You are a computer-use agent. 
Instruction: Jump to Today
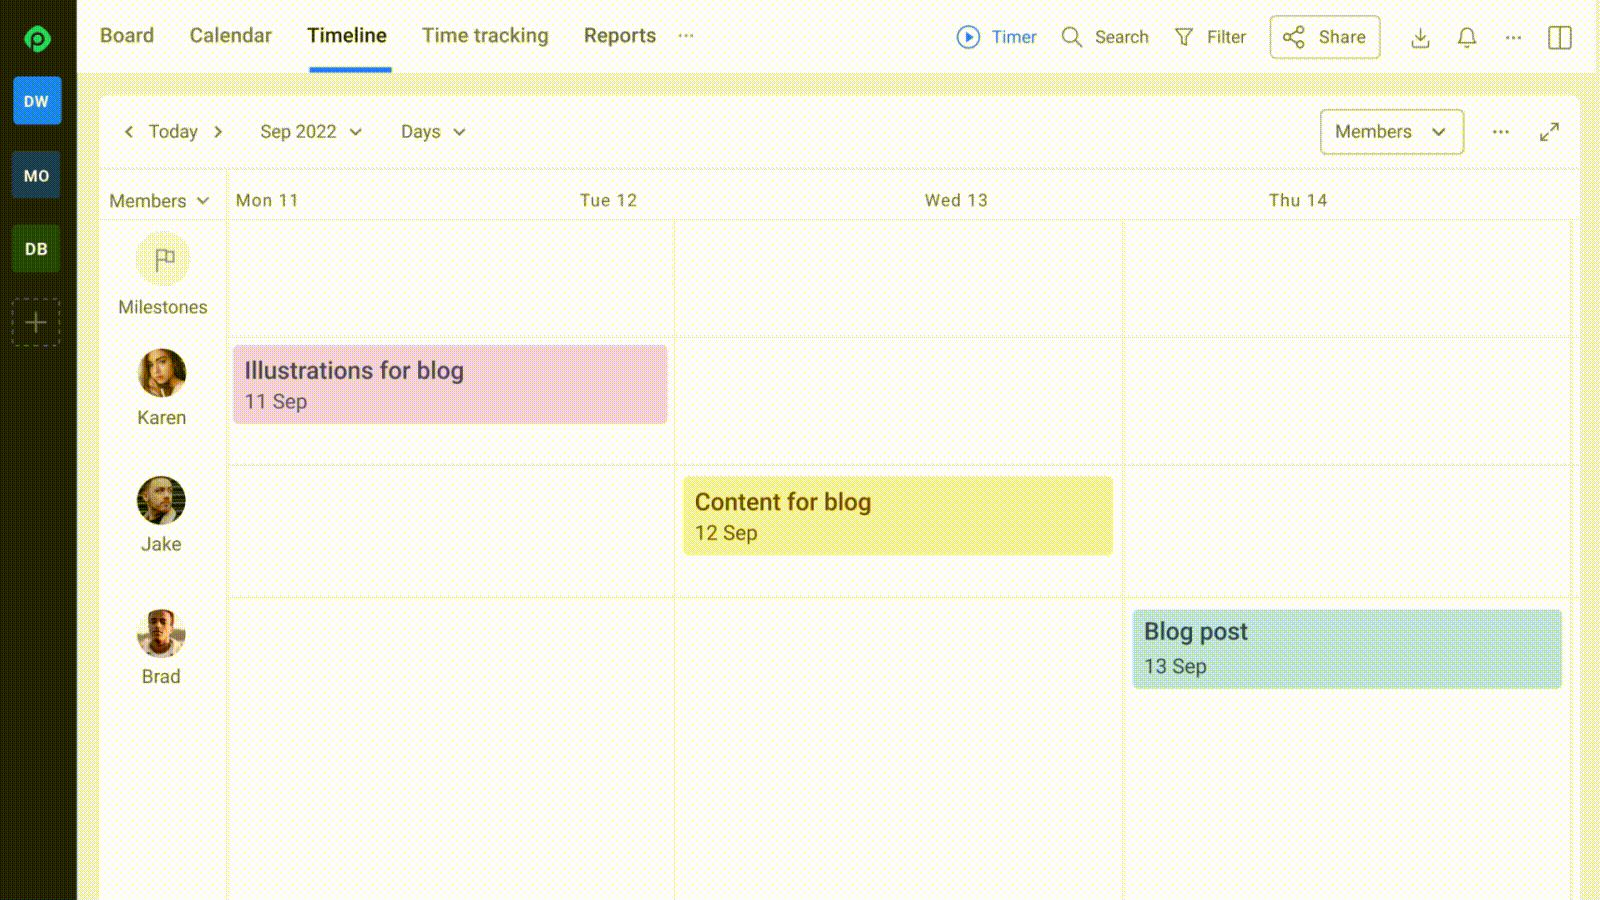coord(173,132)
